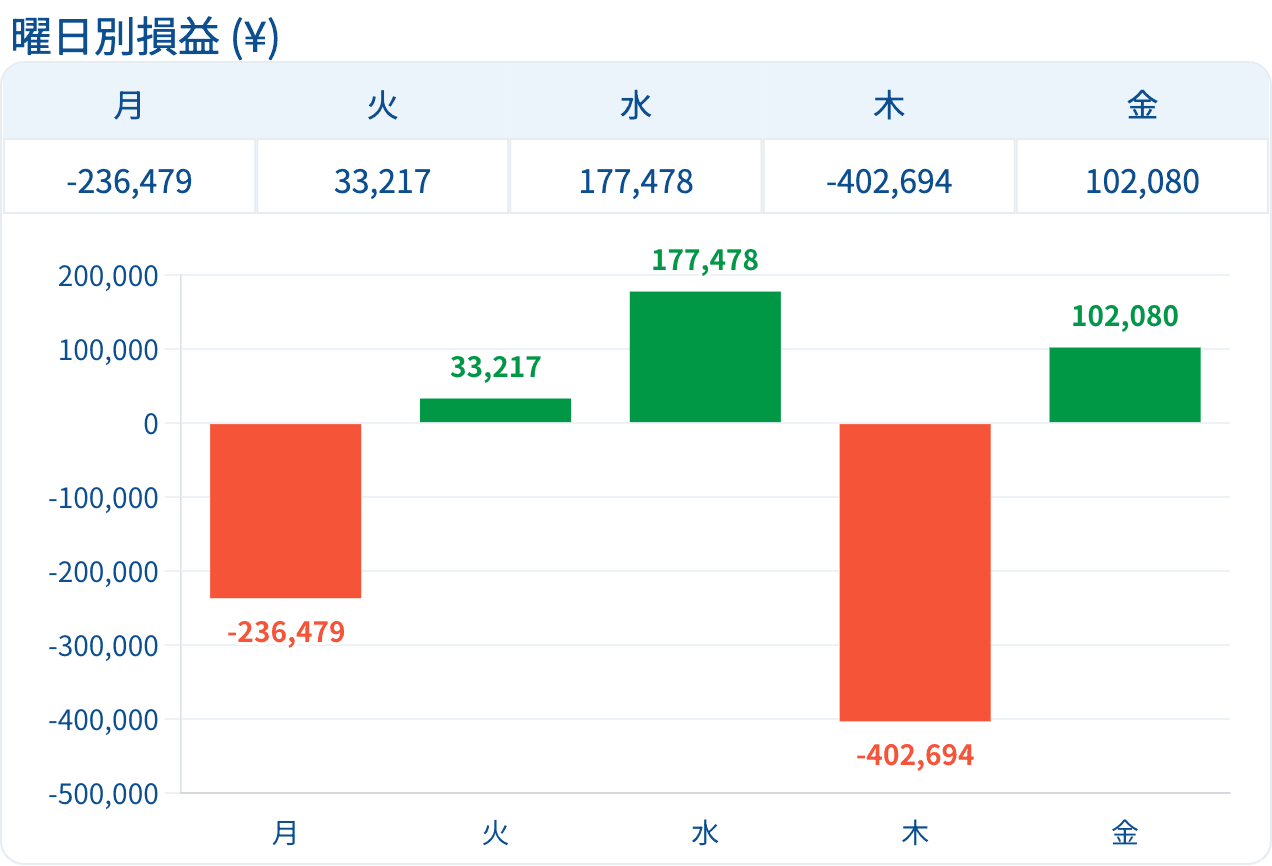This screenshot has width=1272, height=866.
Task: Click the -402,694 label below bar
Action: (915, 755)
